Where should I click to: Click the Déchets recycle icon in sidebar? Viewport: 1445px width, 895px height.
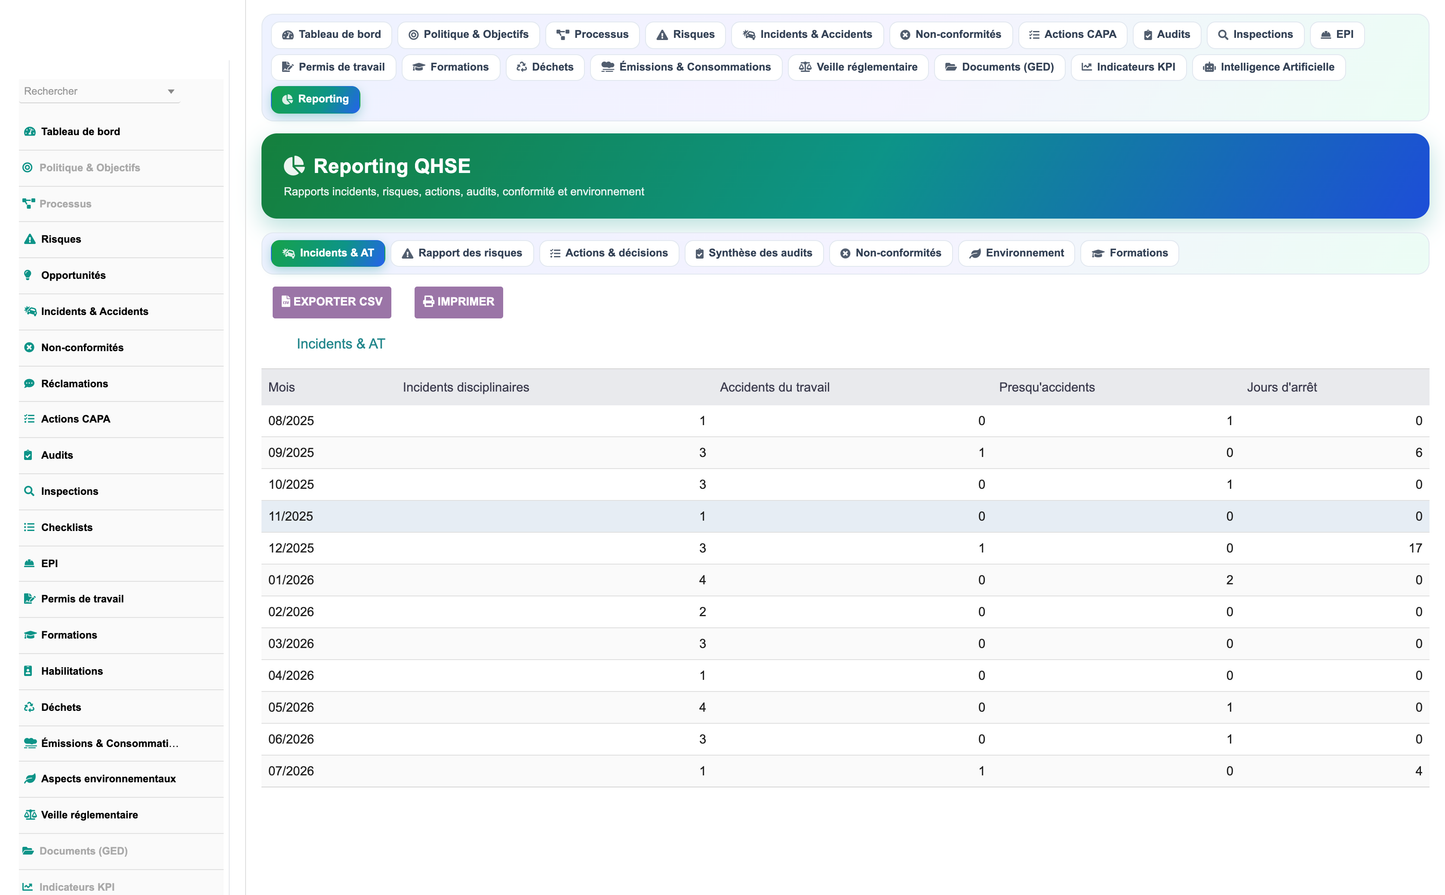[29, 707]
